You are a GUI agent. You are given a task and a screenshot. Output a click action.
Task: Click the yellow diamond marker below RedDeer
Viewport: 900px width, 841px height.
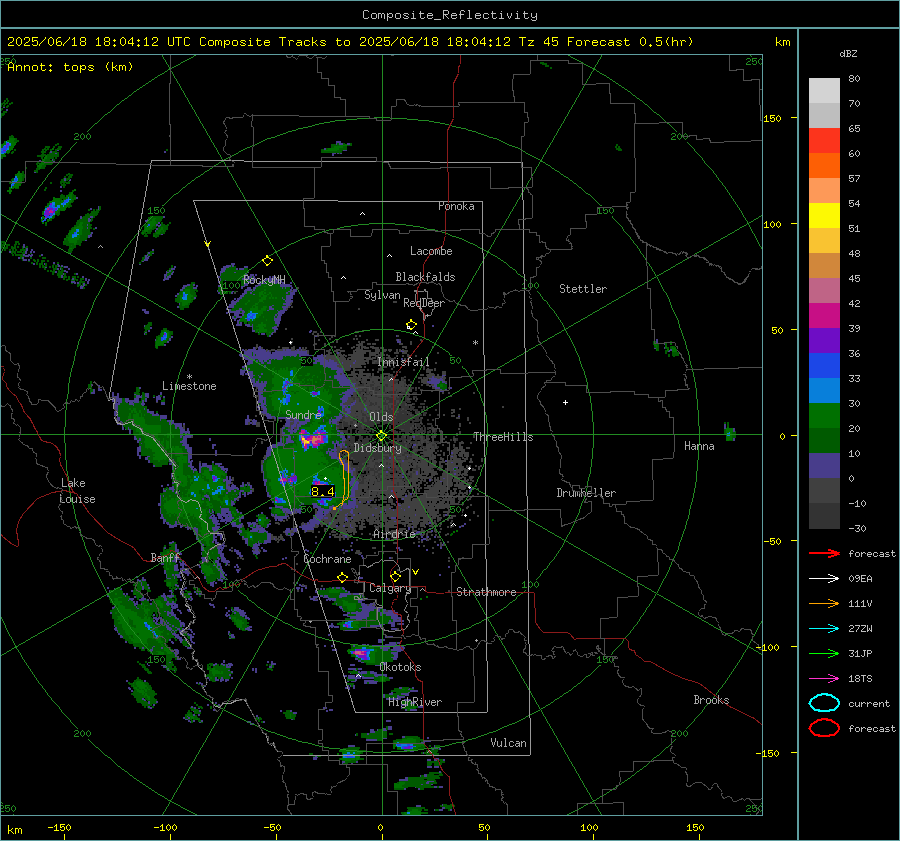tap(411, 325)
